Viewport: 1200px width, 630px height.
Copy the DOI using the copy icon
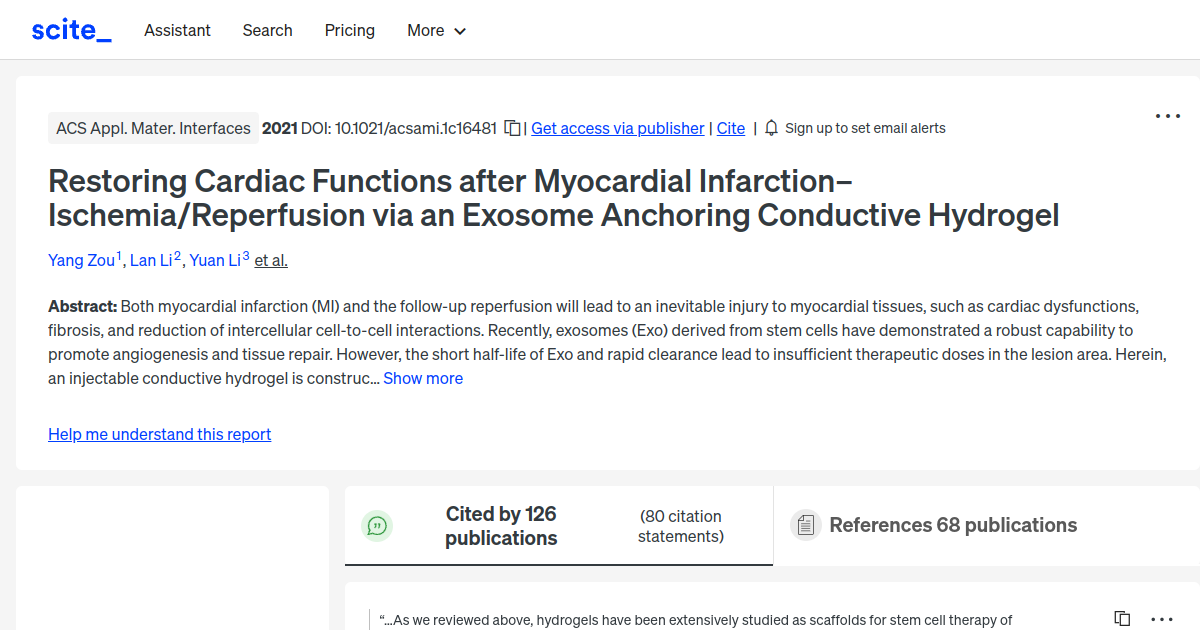[512, 128]
